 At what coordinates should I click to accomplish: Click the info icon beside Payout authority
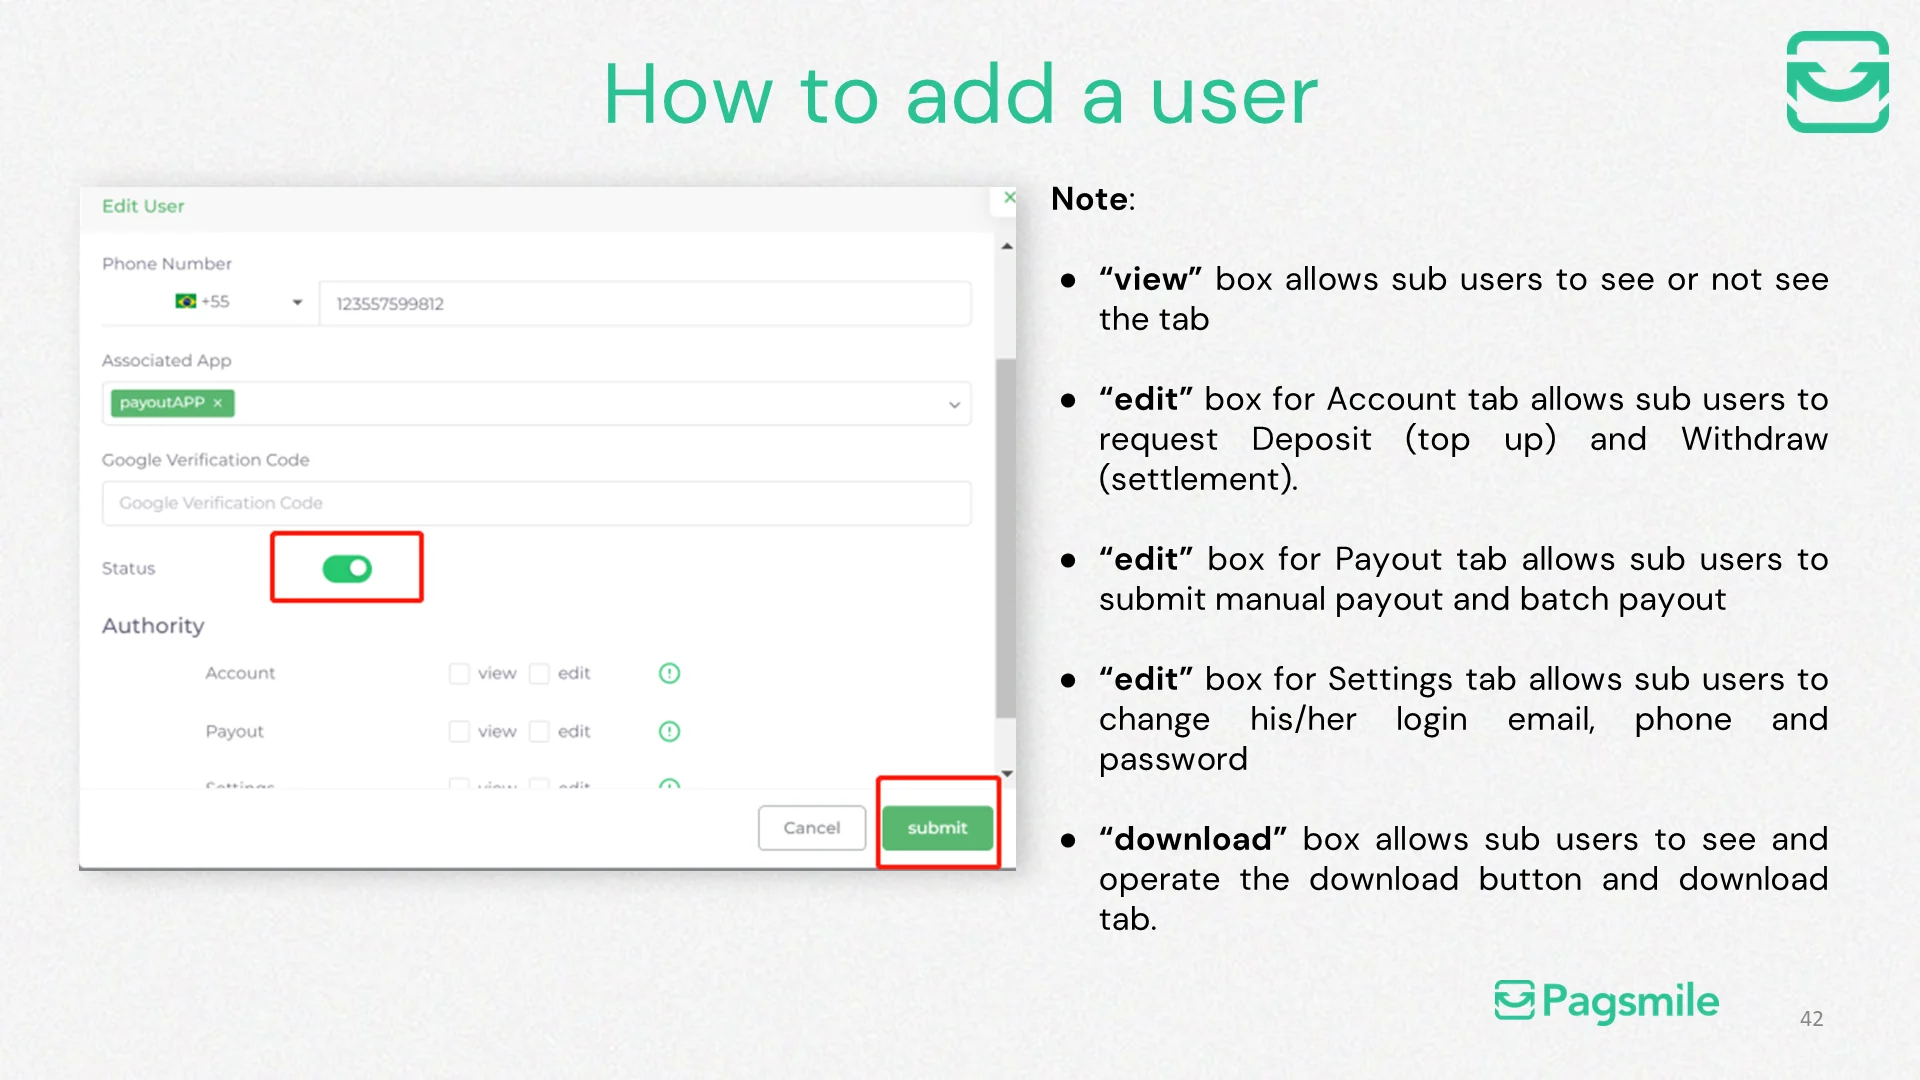coord(669,731)
